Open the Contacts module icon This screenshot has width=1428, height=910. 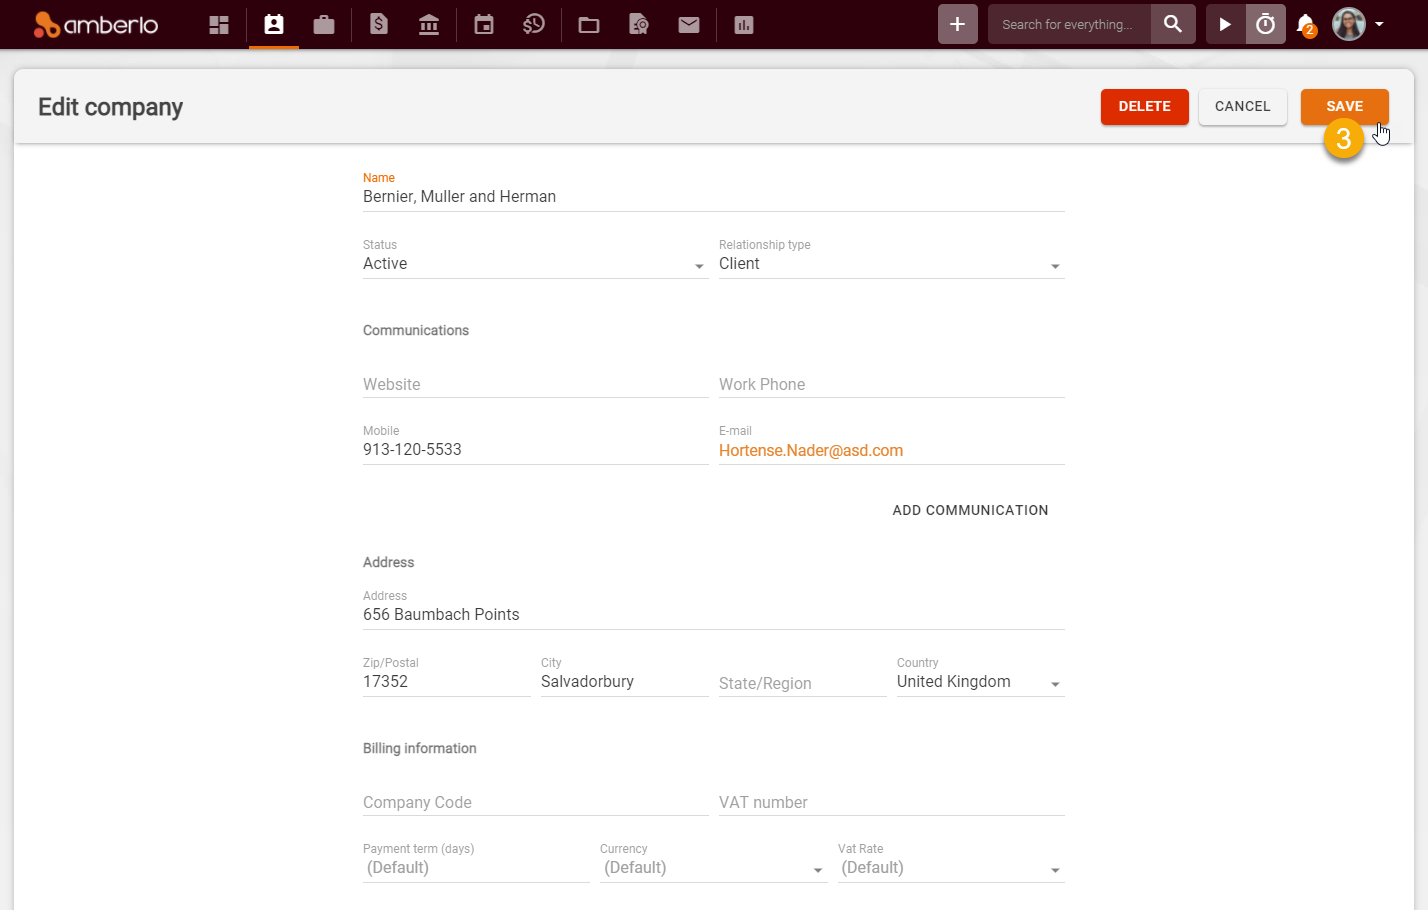click(274, 24)
